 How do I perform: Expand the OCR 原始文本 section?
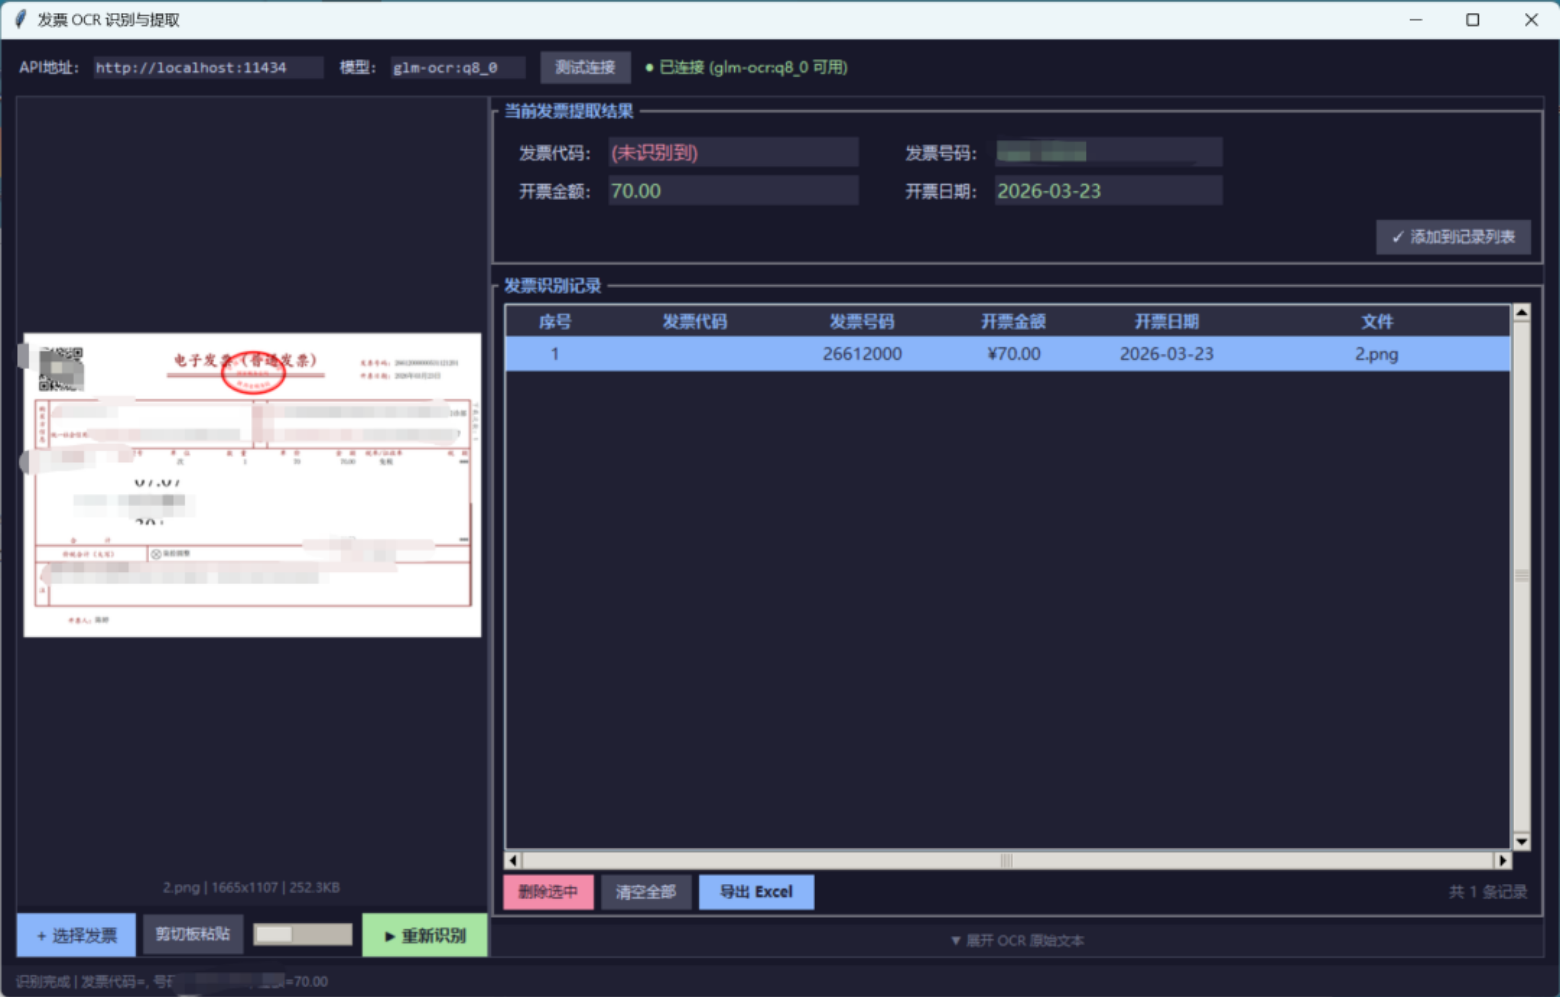pos(1017,940)
